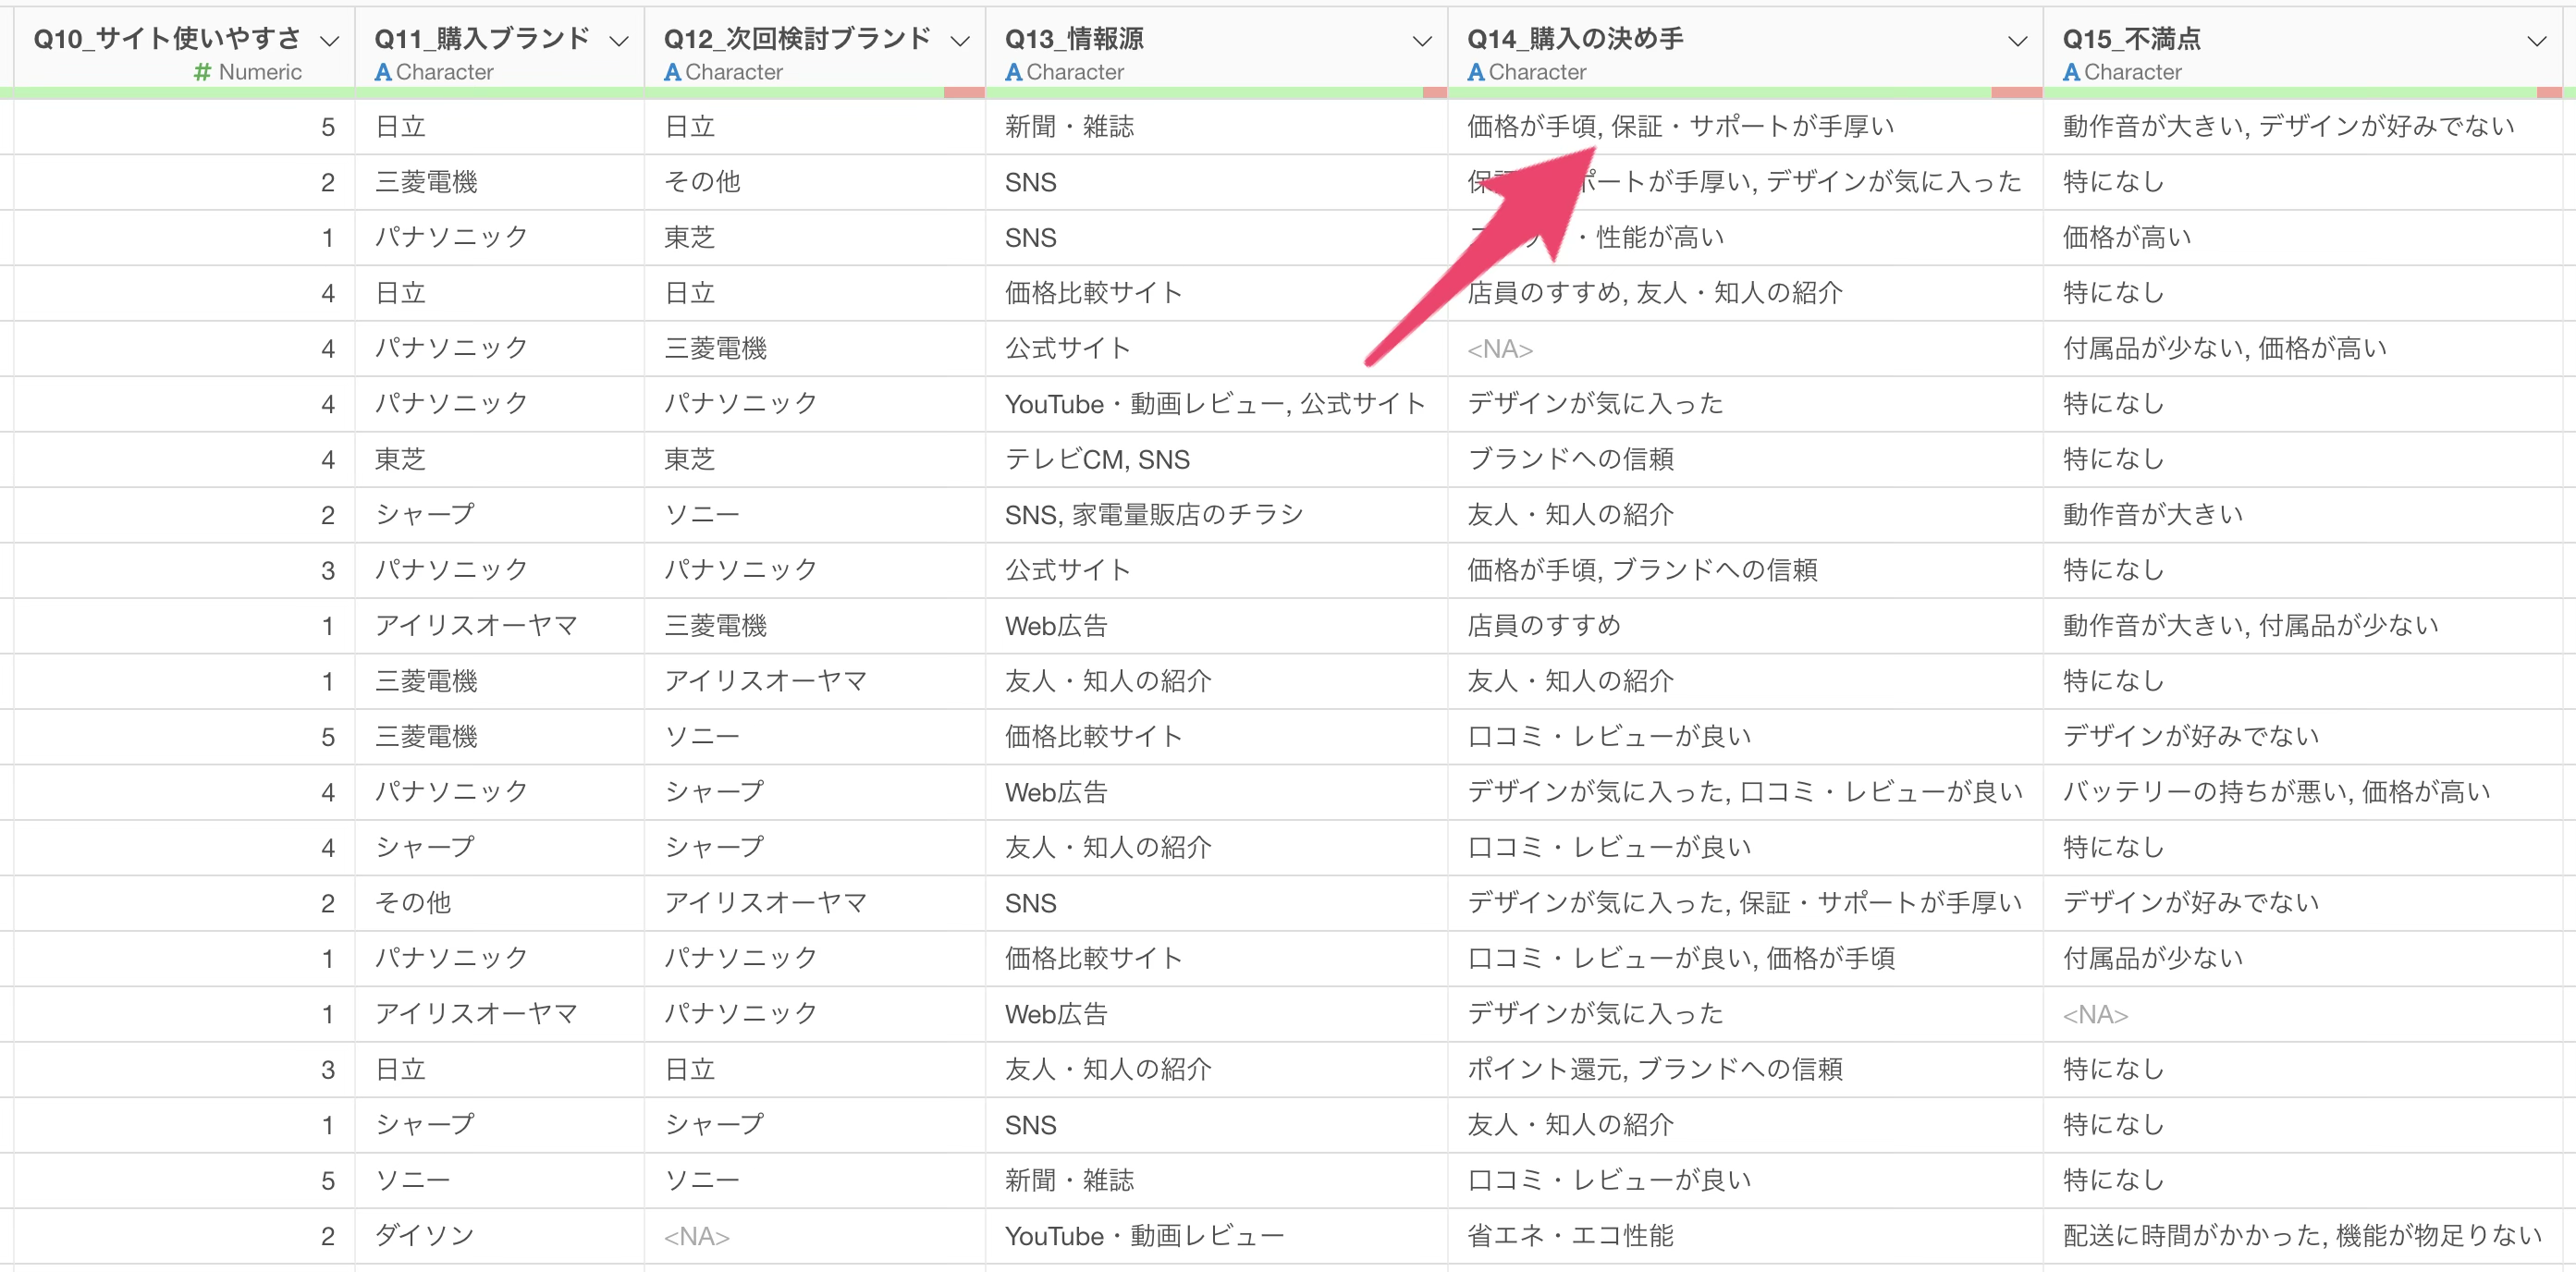2576x1272 pixels.
Task: Click the <NA> cell in Q14_購入の決め手 column
Action: pyautogui.click(x=1745, y=349)
